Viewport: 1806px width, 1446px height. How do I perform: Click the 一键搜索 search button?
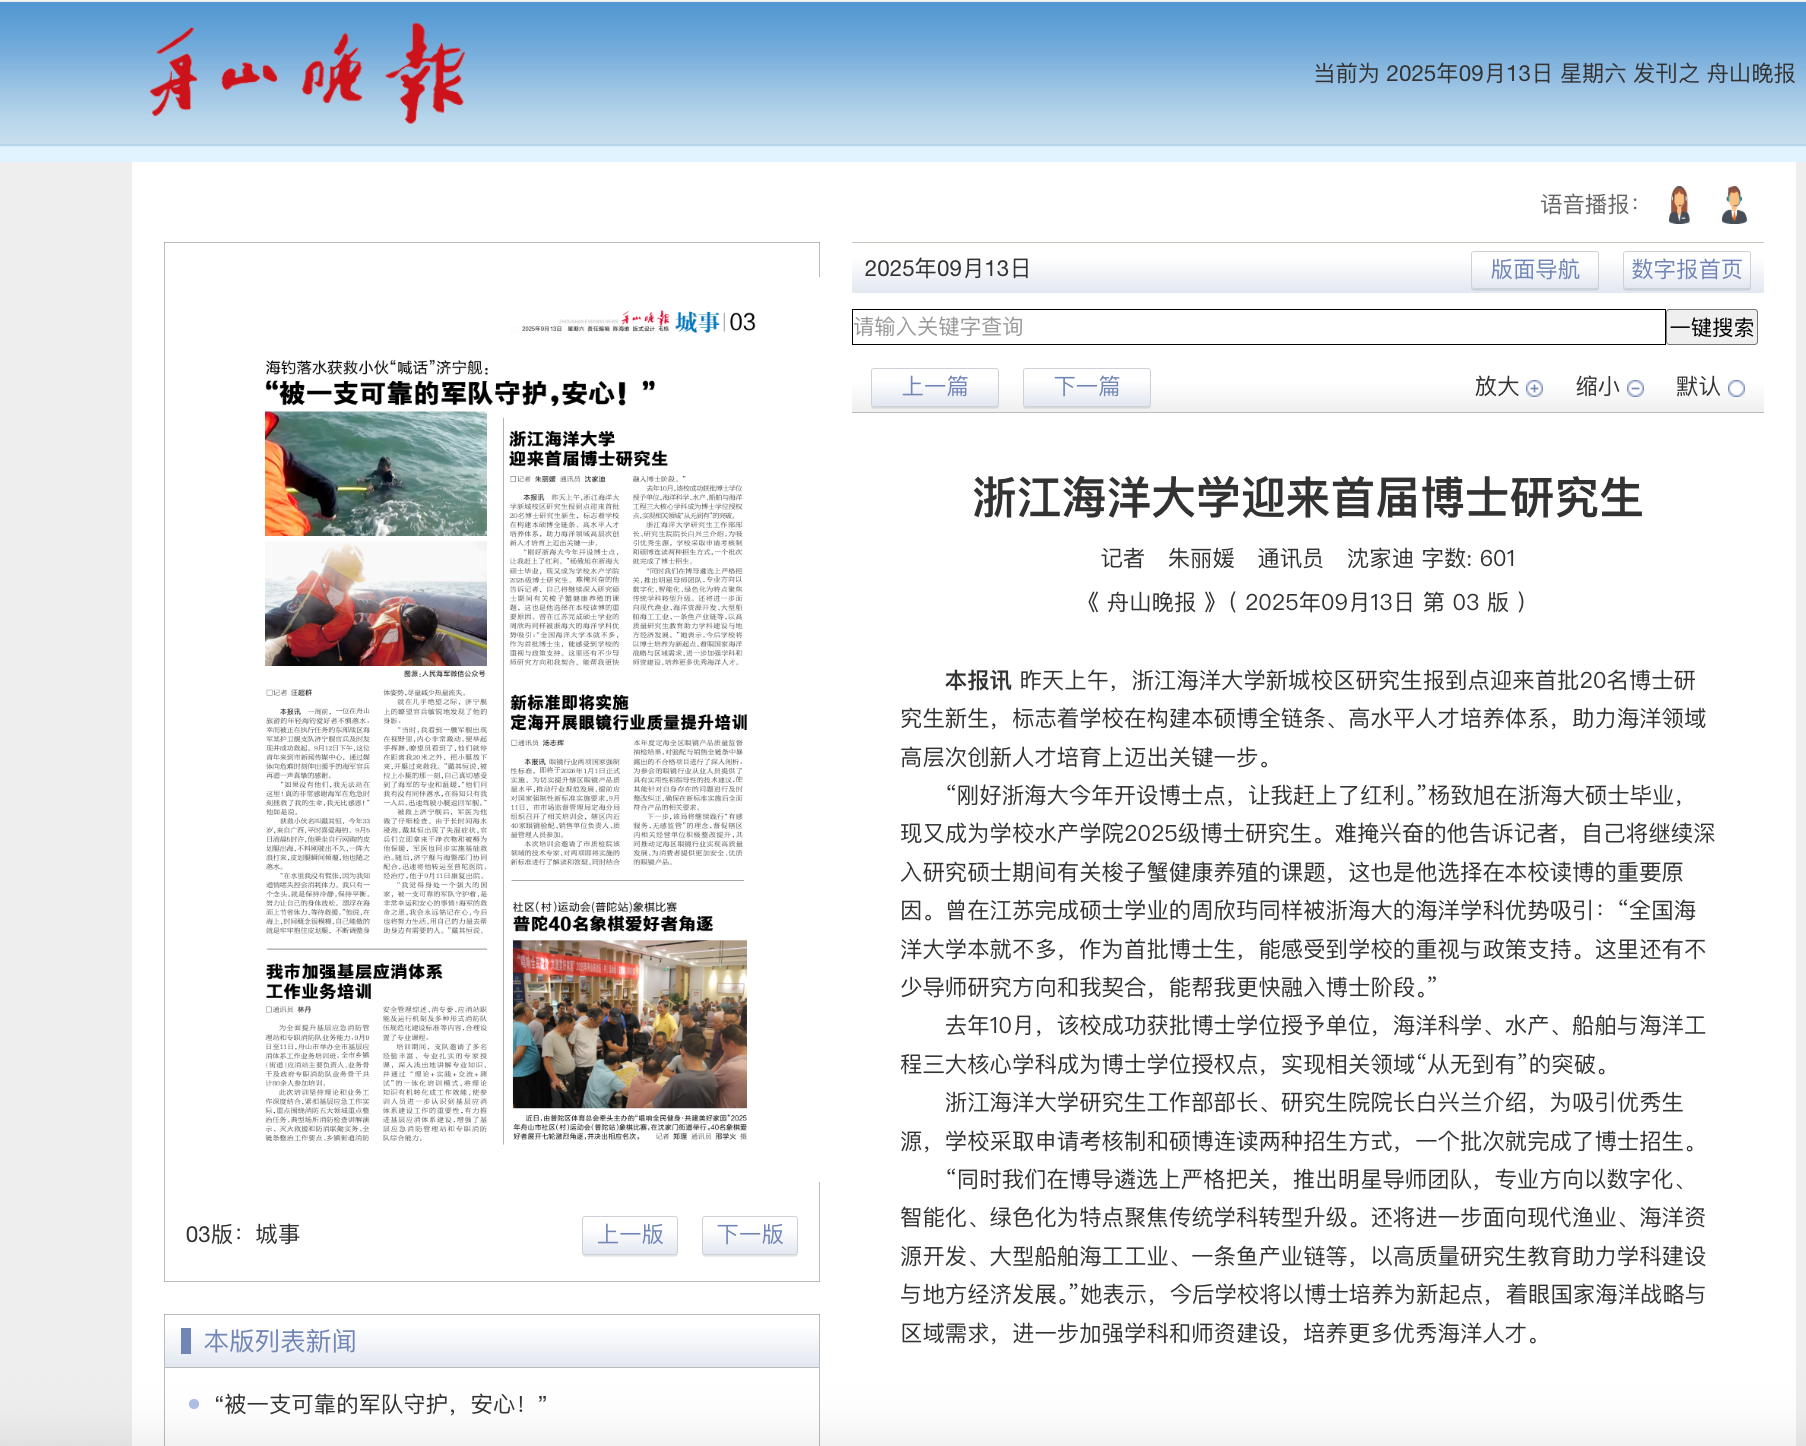coord(1712,327)
